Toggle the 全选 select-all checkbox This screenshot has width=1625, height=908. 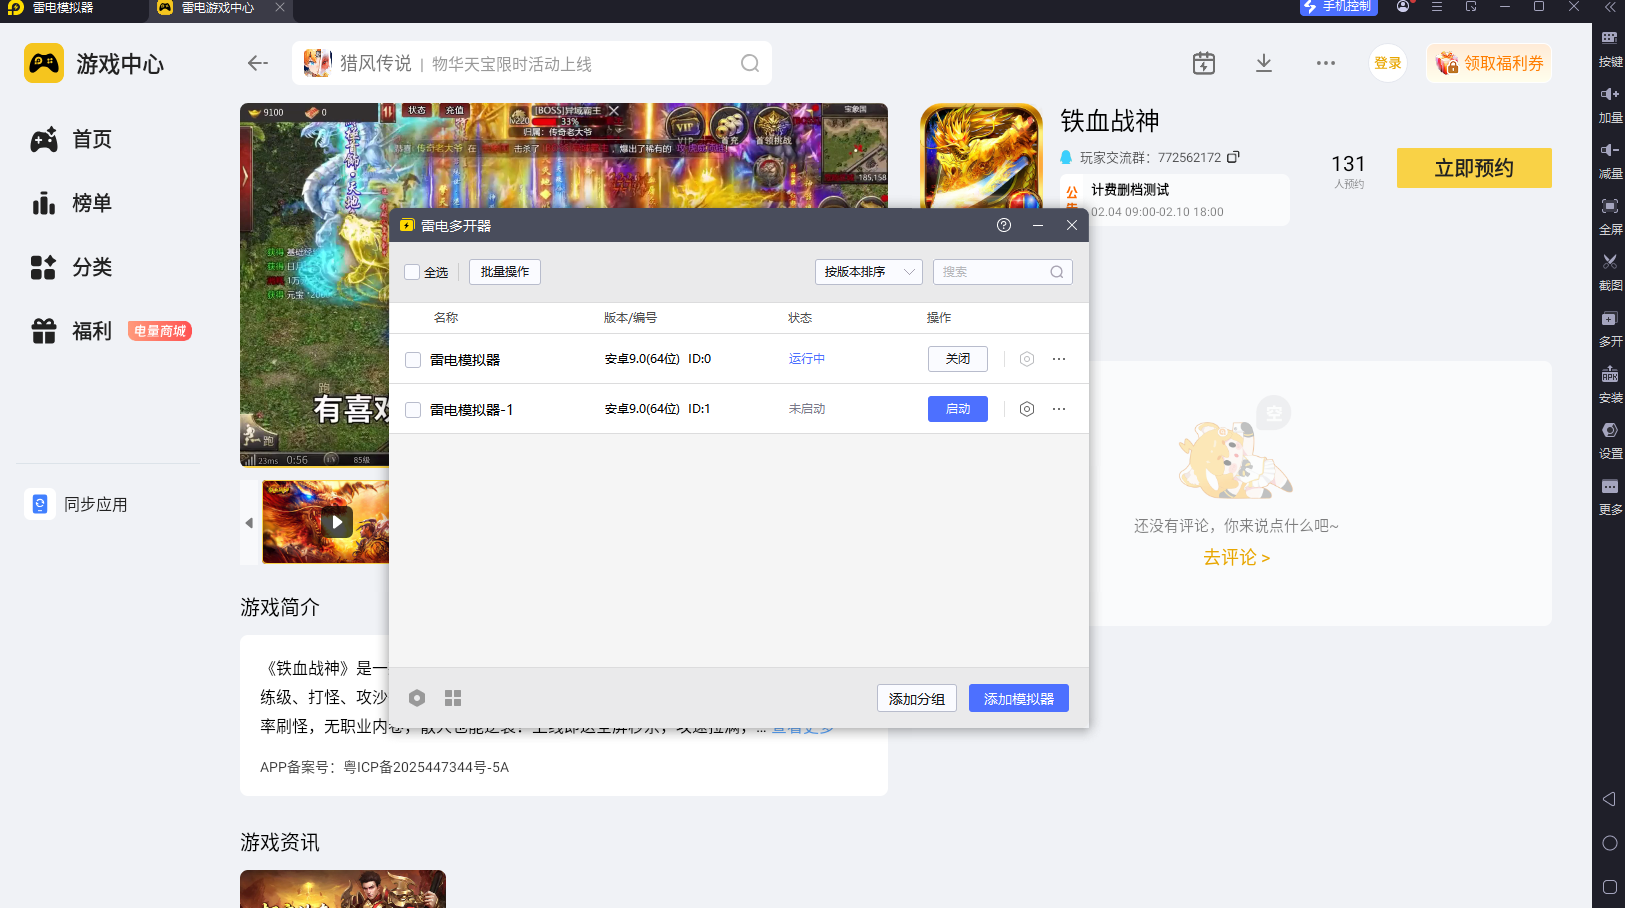[412, 272]
